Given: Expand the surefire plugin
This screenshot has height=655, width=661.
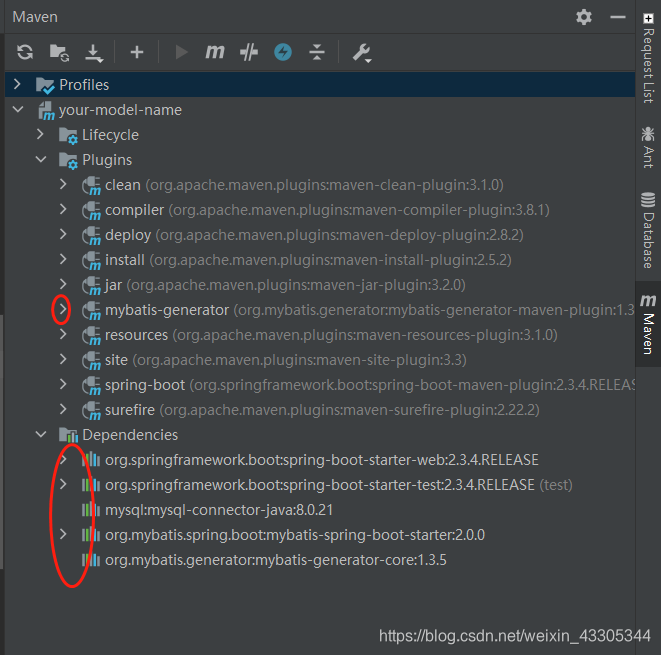Looking at the screenshot, I should tap(63, 409).
